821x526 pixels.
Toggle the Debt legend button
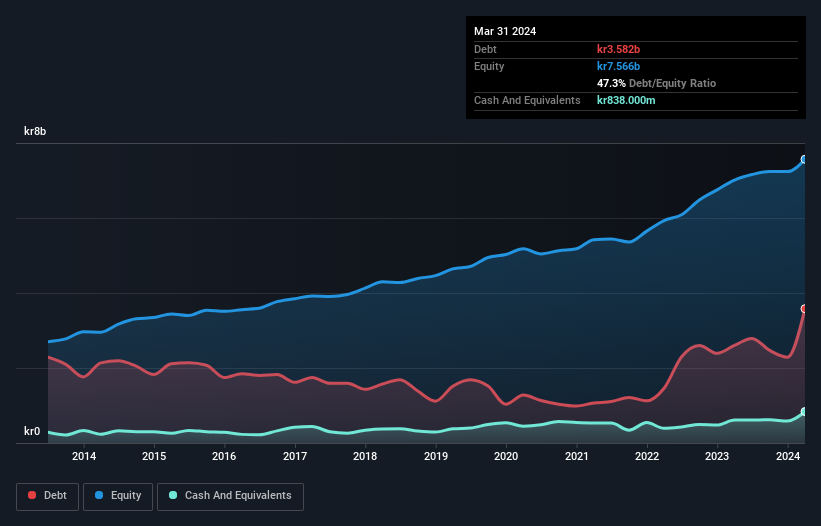coord(47,496)
